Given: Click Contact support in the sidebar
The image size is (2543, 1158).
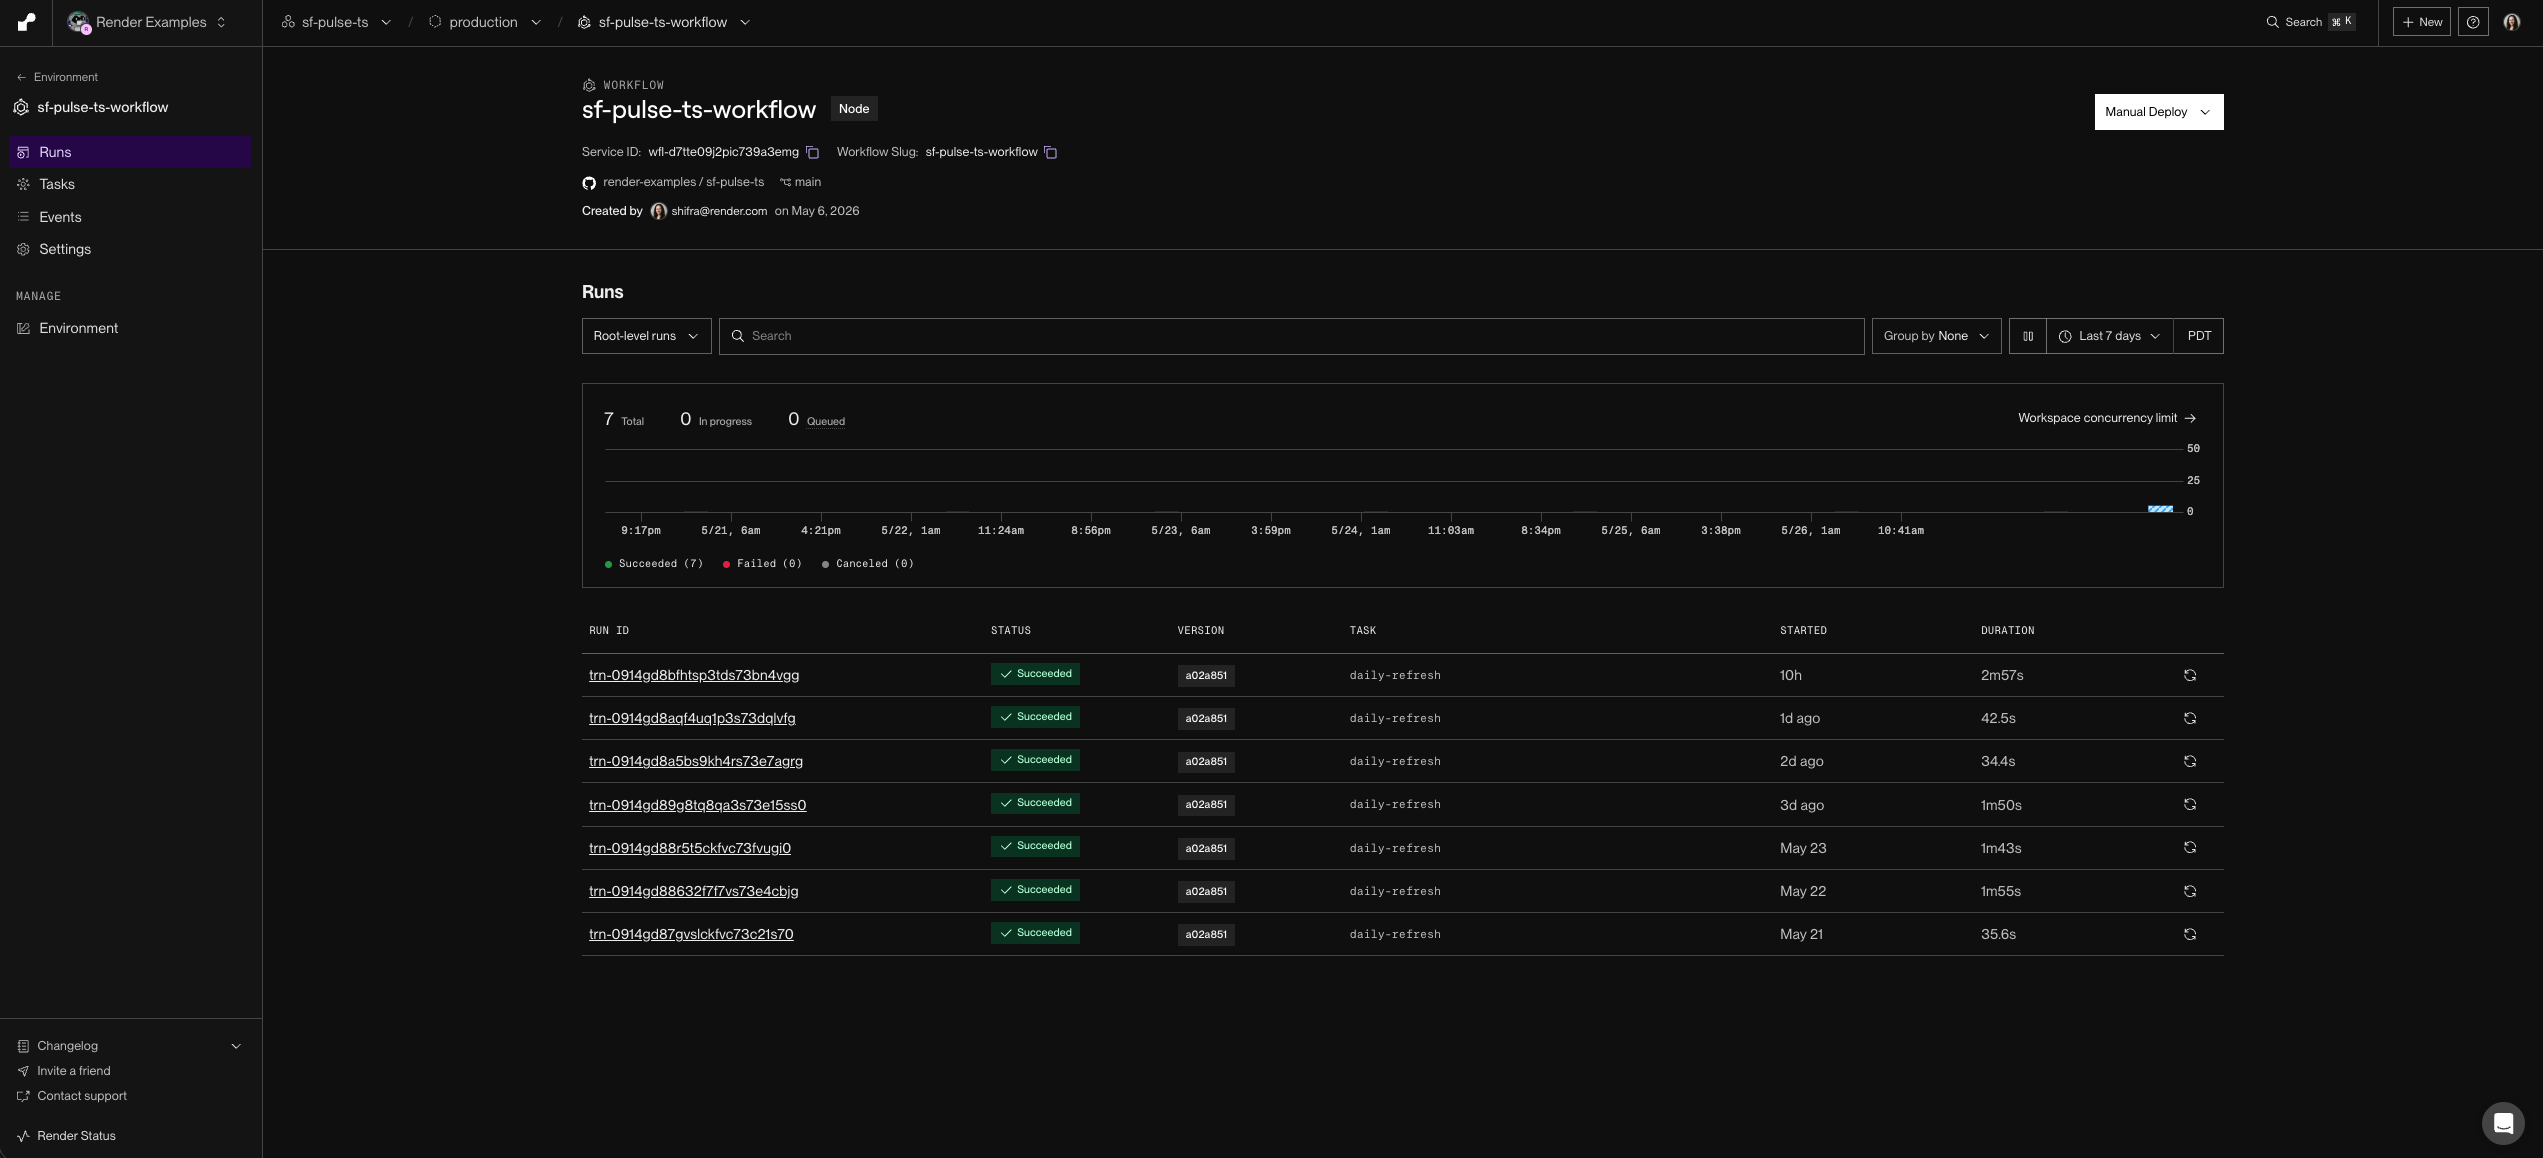Looking at the screenshot, I should tap(81, 1096).
